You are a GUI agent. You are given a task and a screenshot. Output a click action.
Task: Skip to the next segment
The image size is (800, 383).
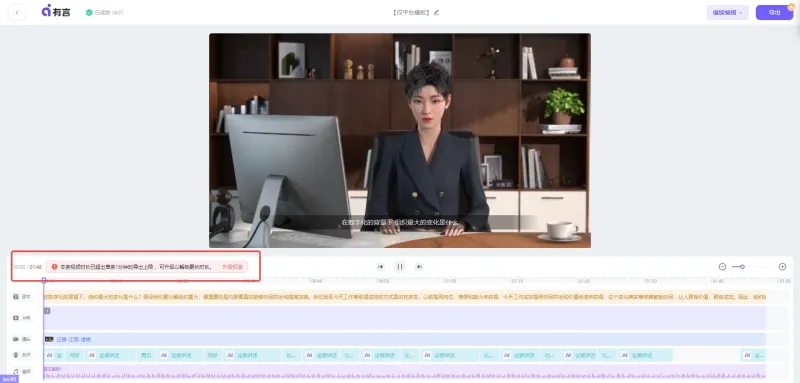419,267
